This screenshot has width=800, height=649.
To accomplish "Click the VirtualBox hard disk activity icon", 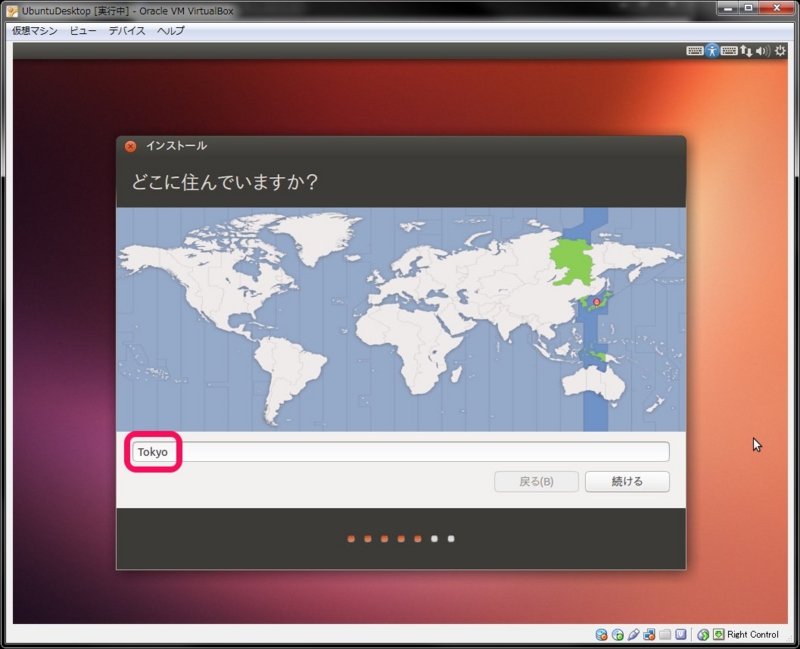I will click(602, 634).
